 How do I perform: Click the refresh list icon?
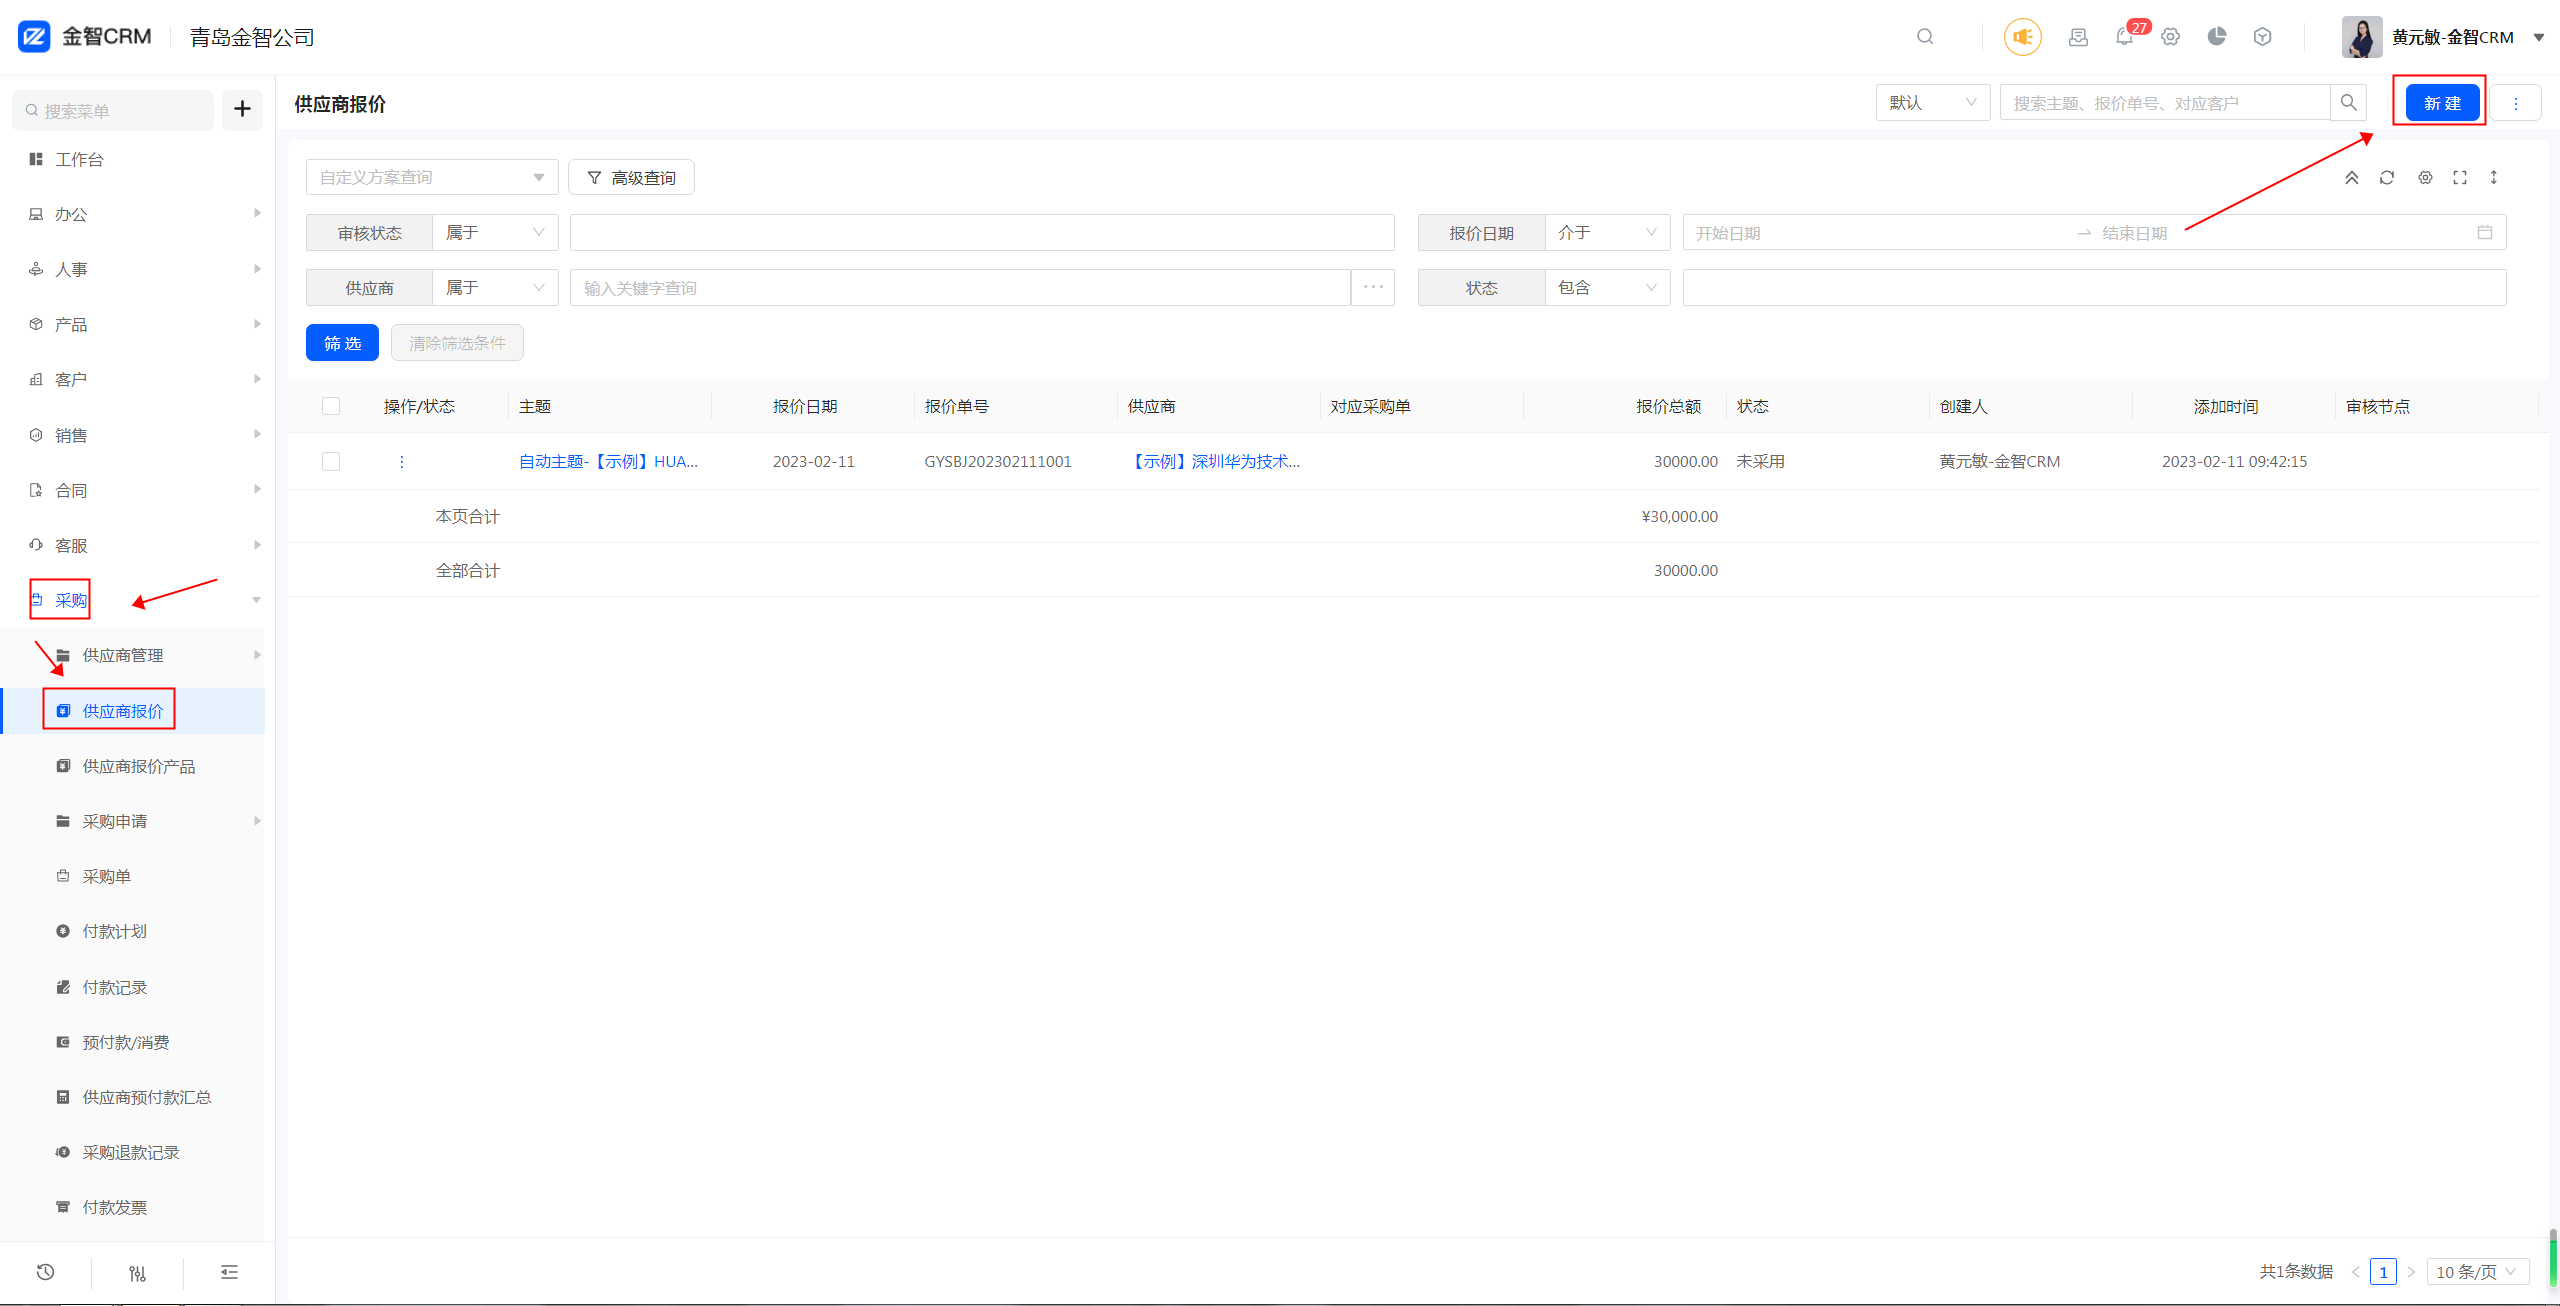click(x=2387, y=177)
